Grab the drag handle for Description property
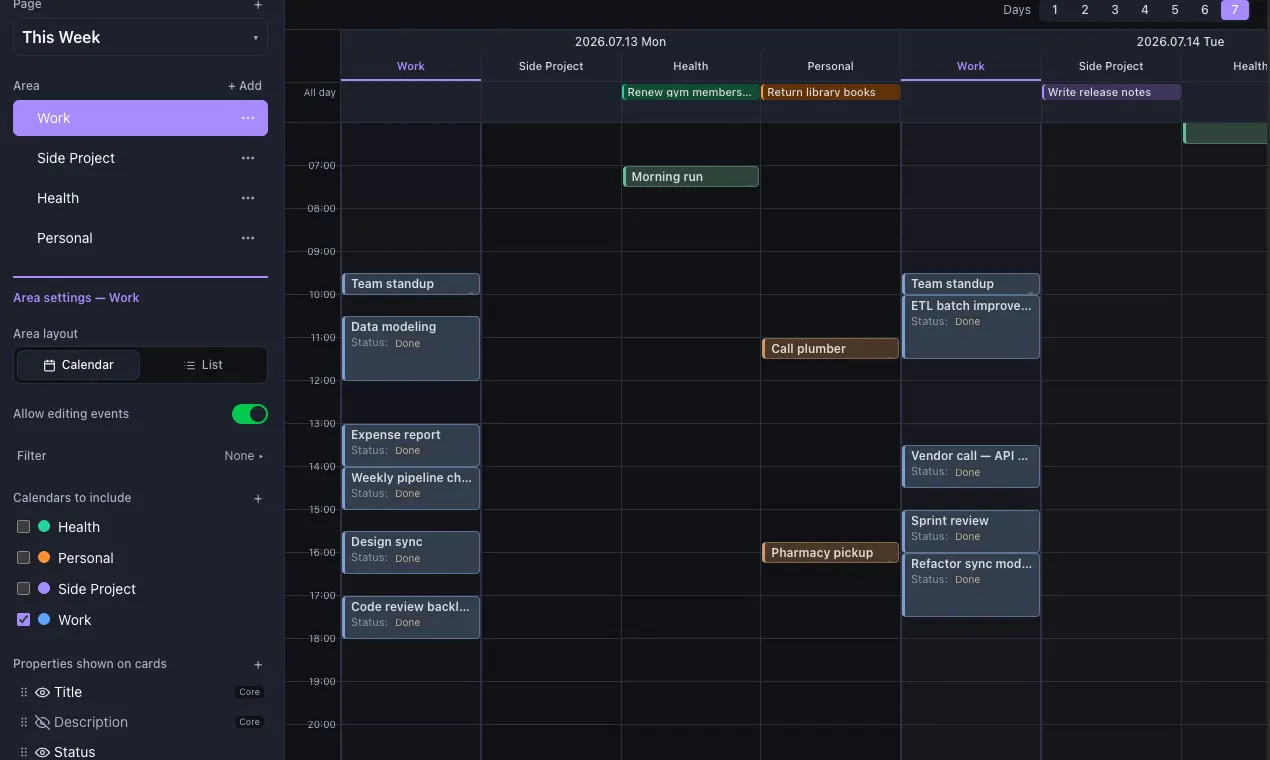1270x760 pixels. pos(24,722)
